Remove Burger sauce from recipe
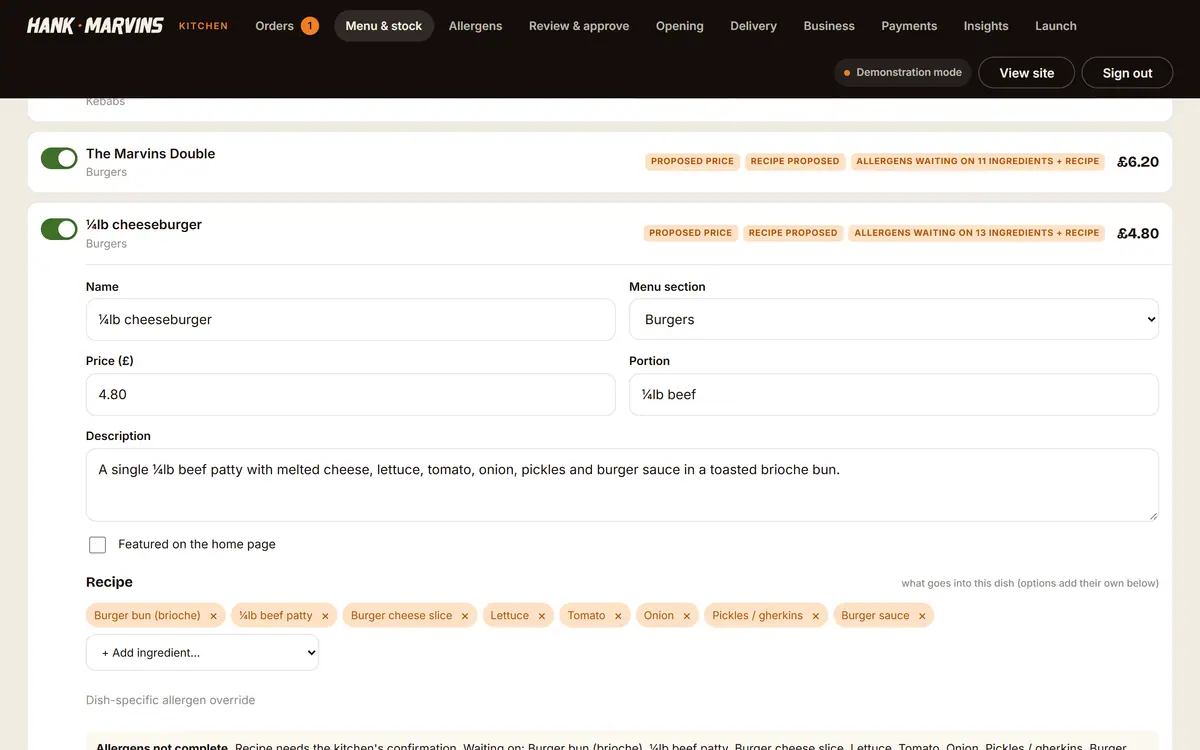Viewport: 1200px width, 750px height. [922, 616]
